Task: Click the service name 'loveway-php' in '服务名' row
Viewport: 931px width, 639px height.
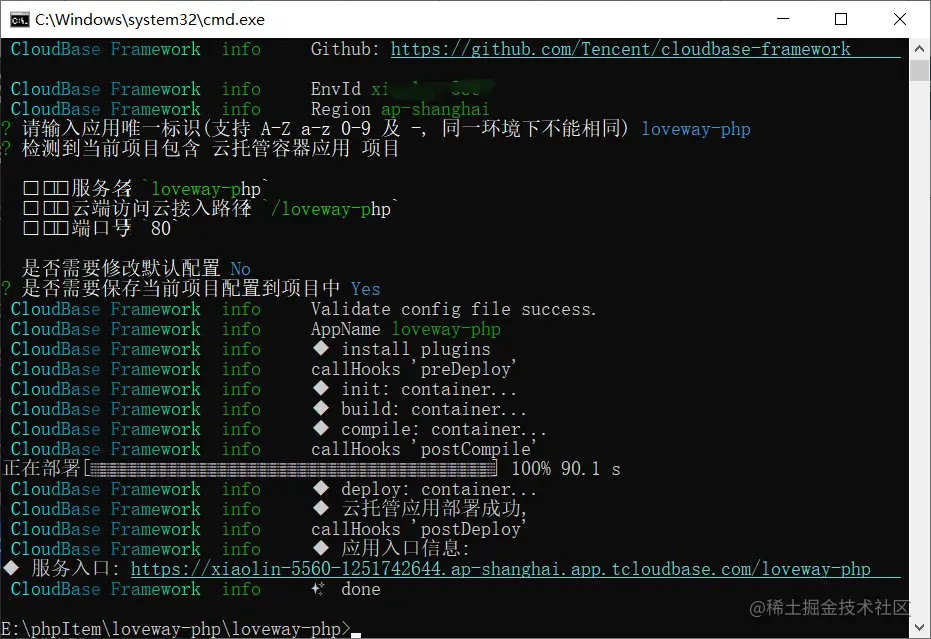Action: point(206,189)
